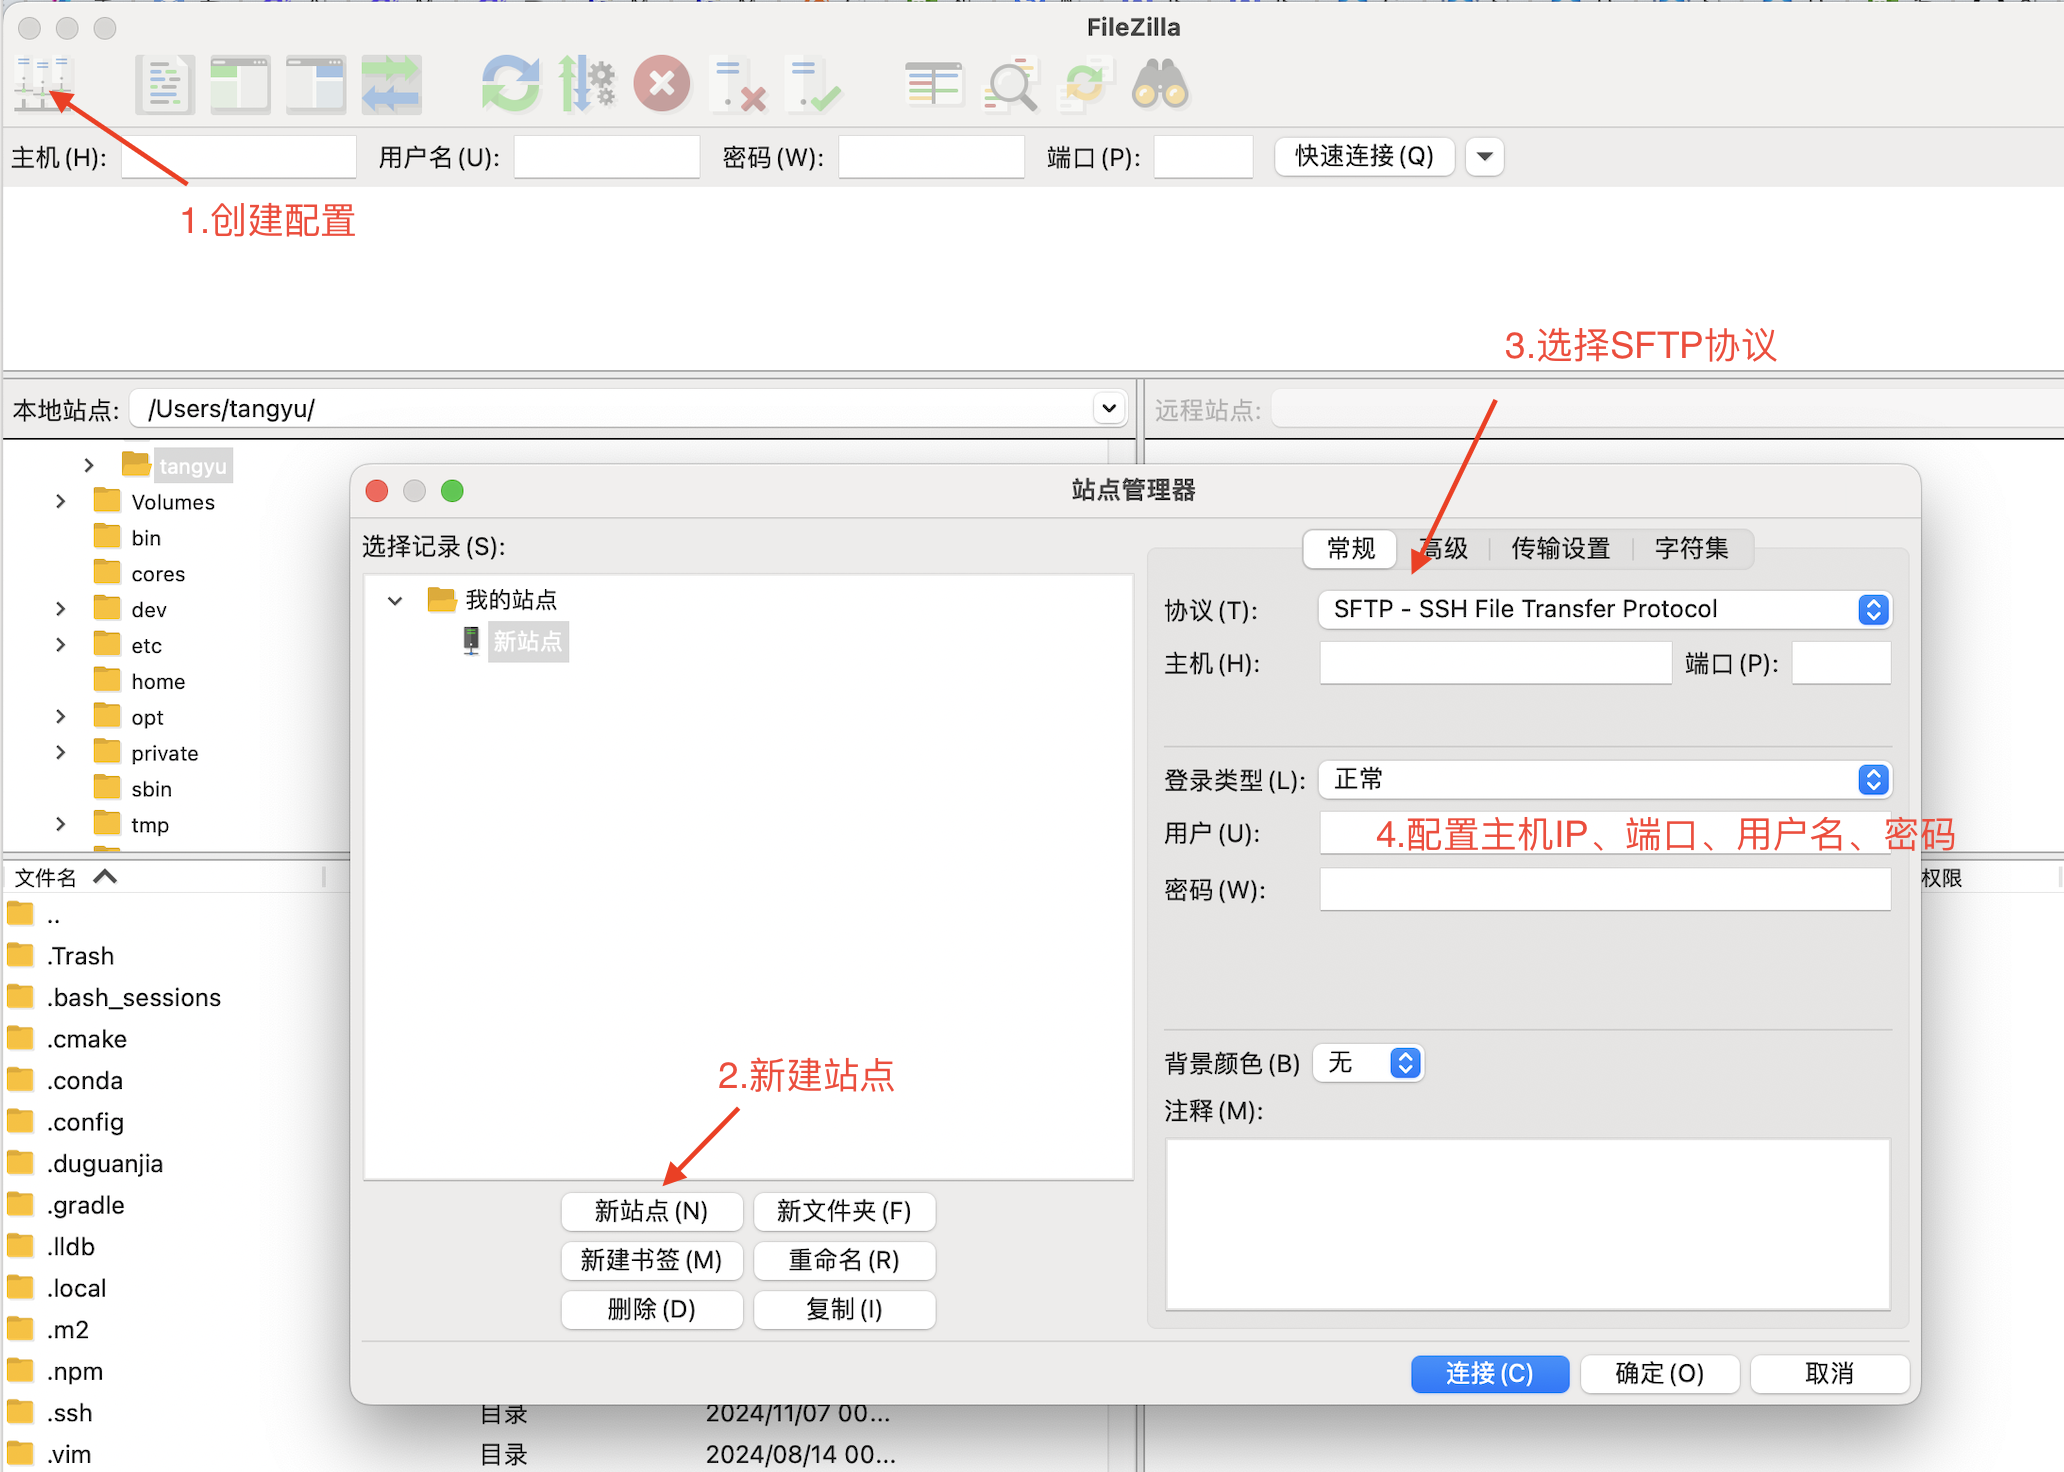Open the binoculars file search icon
This screenshot has width=2064, height=1472.
(1159, 84)
